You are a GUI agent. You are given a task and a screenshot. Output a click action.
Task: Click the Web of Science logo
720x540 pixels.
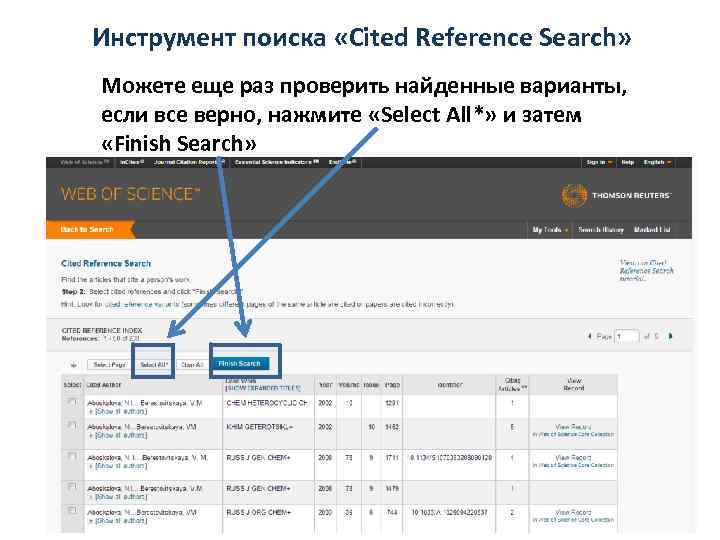click(x=130, y=194)
